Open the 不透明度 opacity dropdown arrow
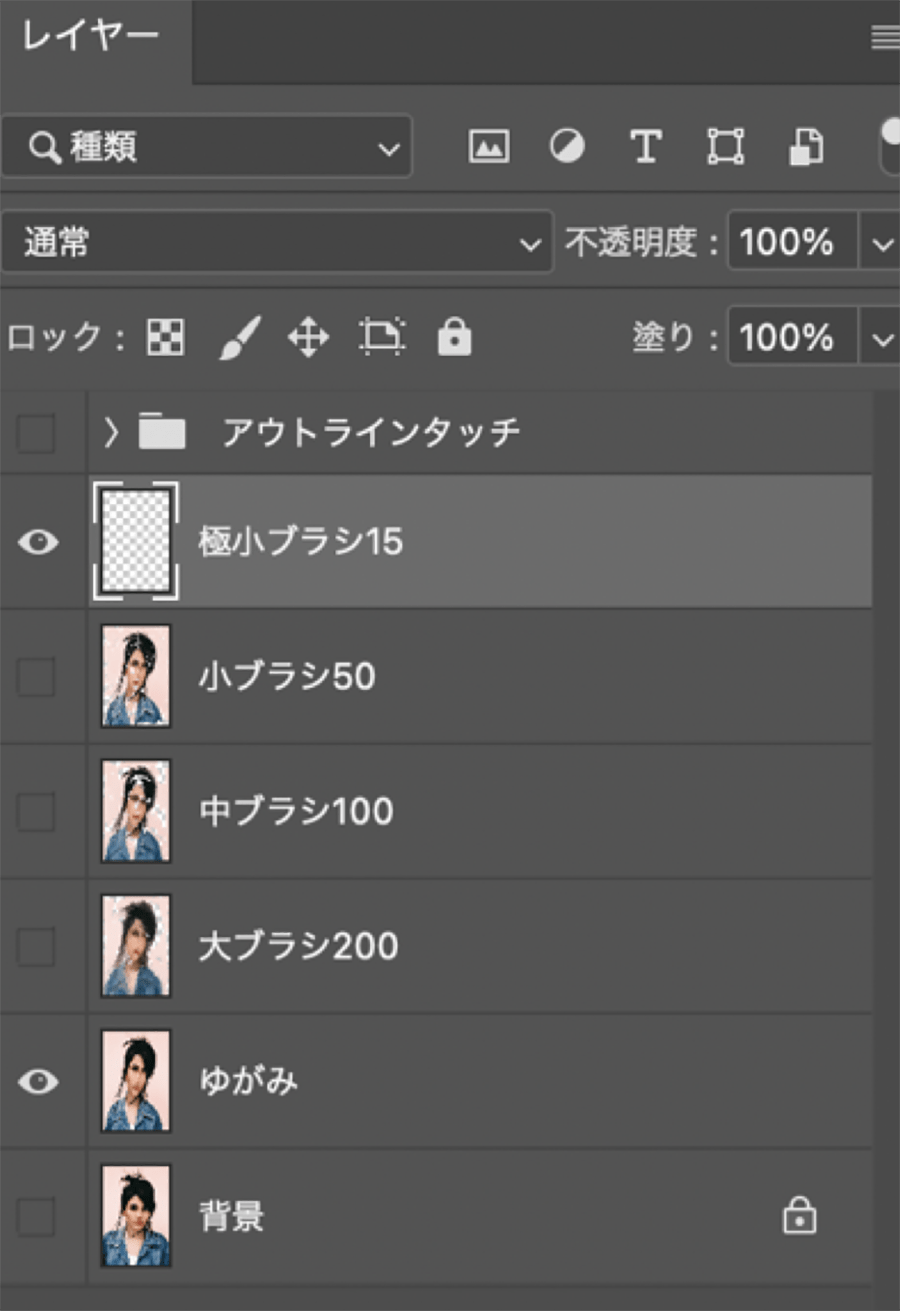 tap(881, 243)
